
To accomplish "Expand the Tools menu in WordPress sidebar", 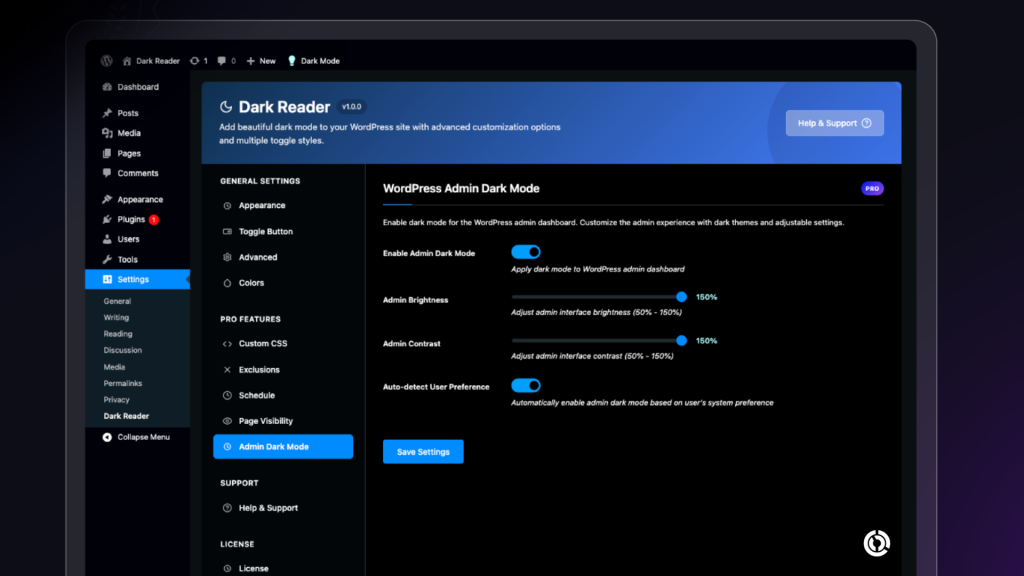I will click(127, 260).
